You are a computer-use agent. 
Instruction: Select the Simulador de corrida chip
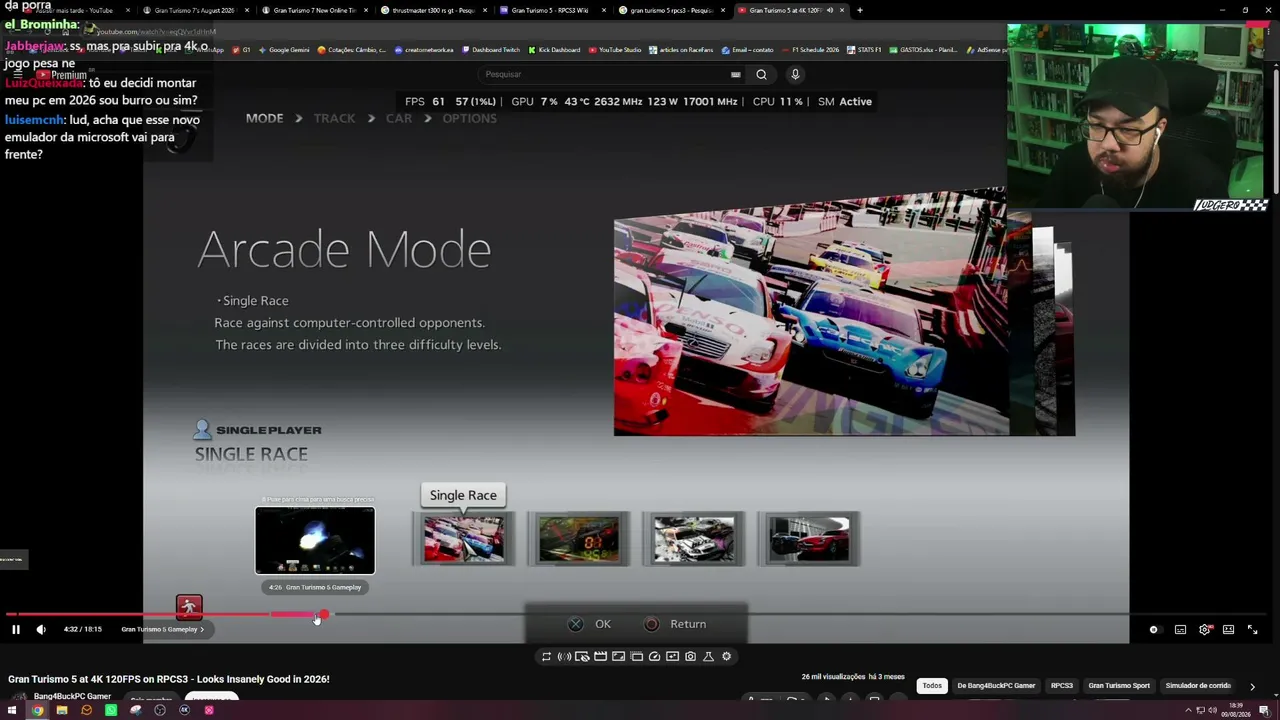pos(1198,685)
